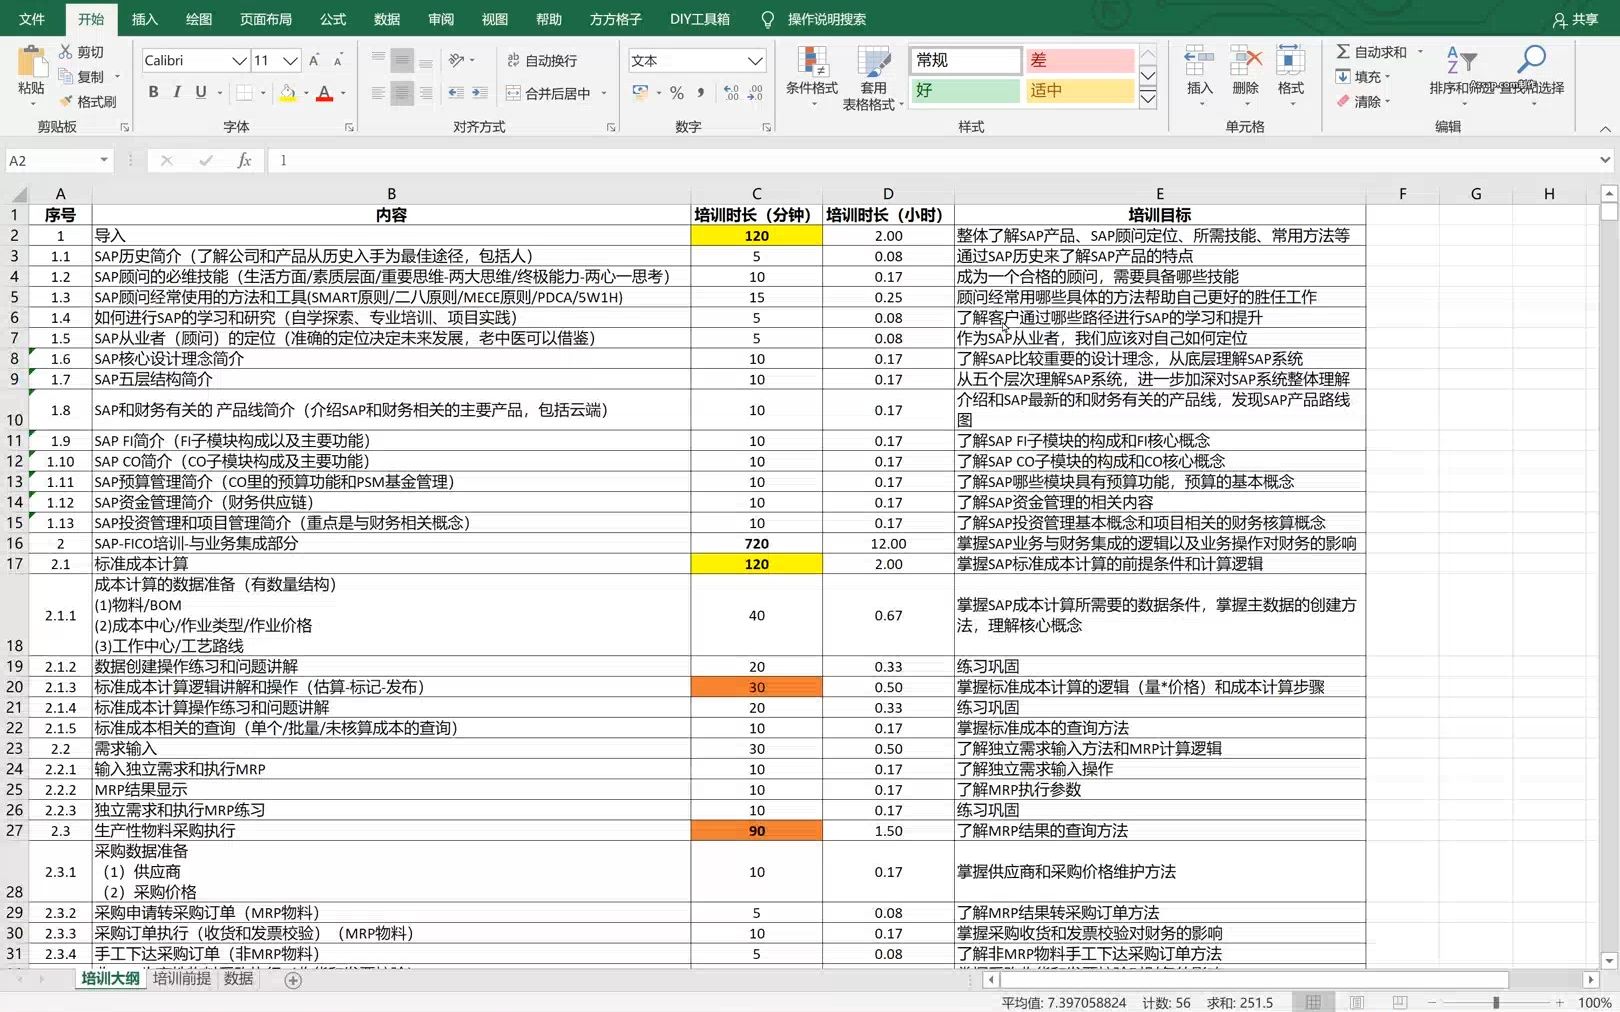Decrease font size with small A
This screenshot has width=1620, height=1012.
337,60
